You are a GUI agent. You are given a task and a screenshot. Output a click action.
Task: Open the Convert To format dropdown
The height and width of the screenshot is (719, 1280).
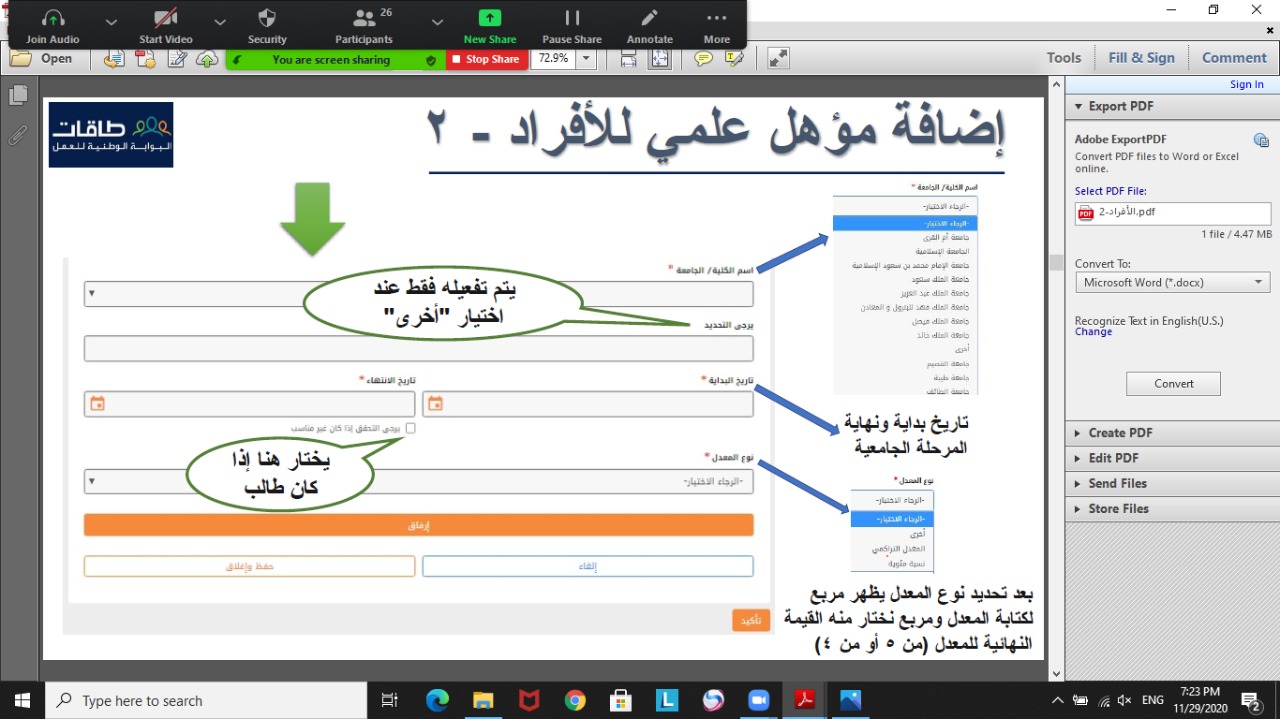click(x=1172, y=283)
